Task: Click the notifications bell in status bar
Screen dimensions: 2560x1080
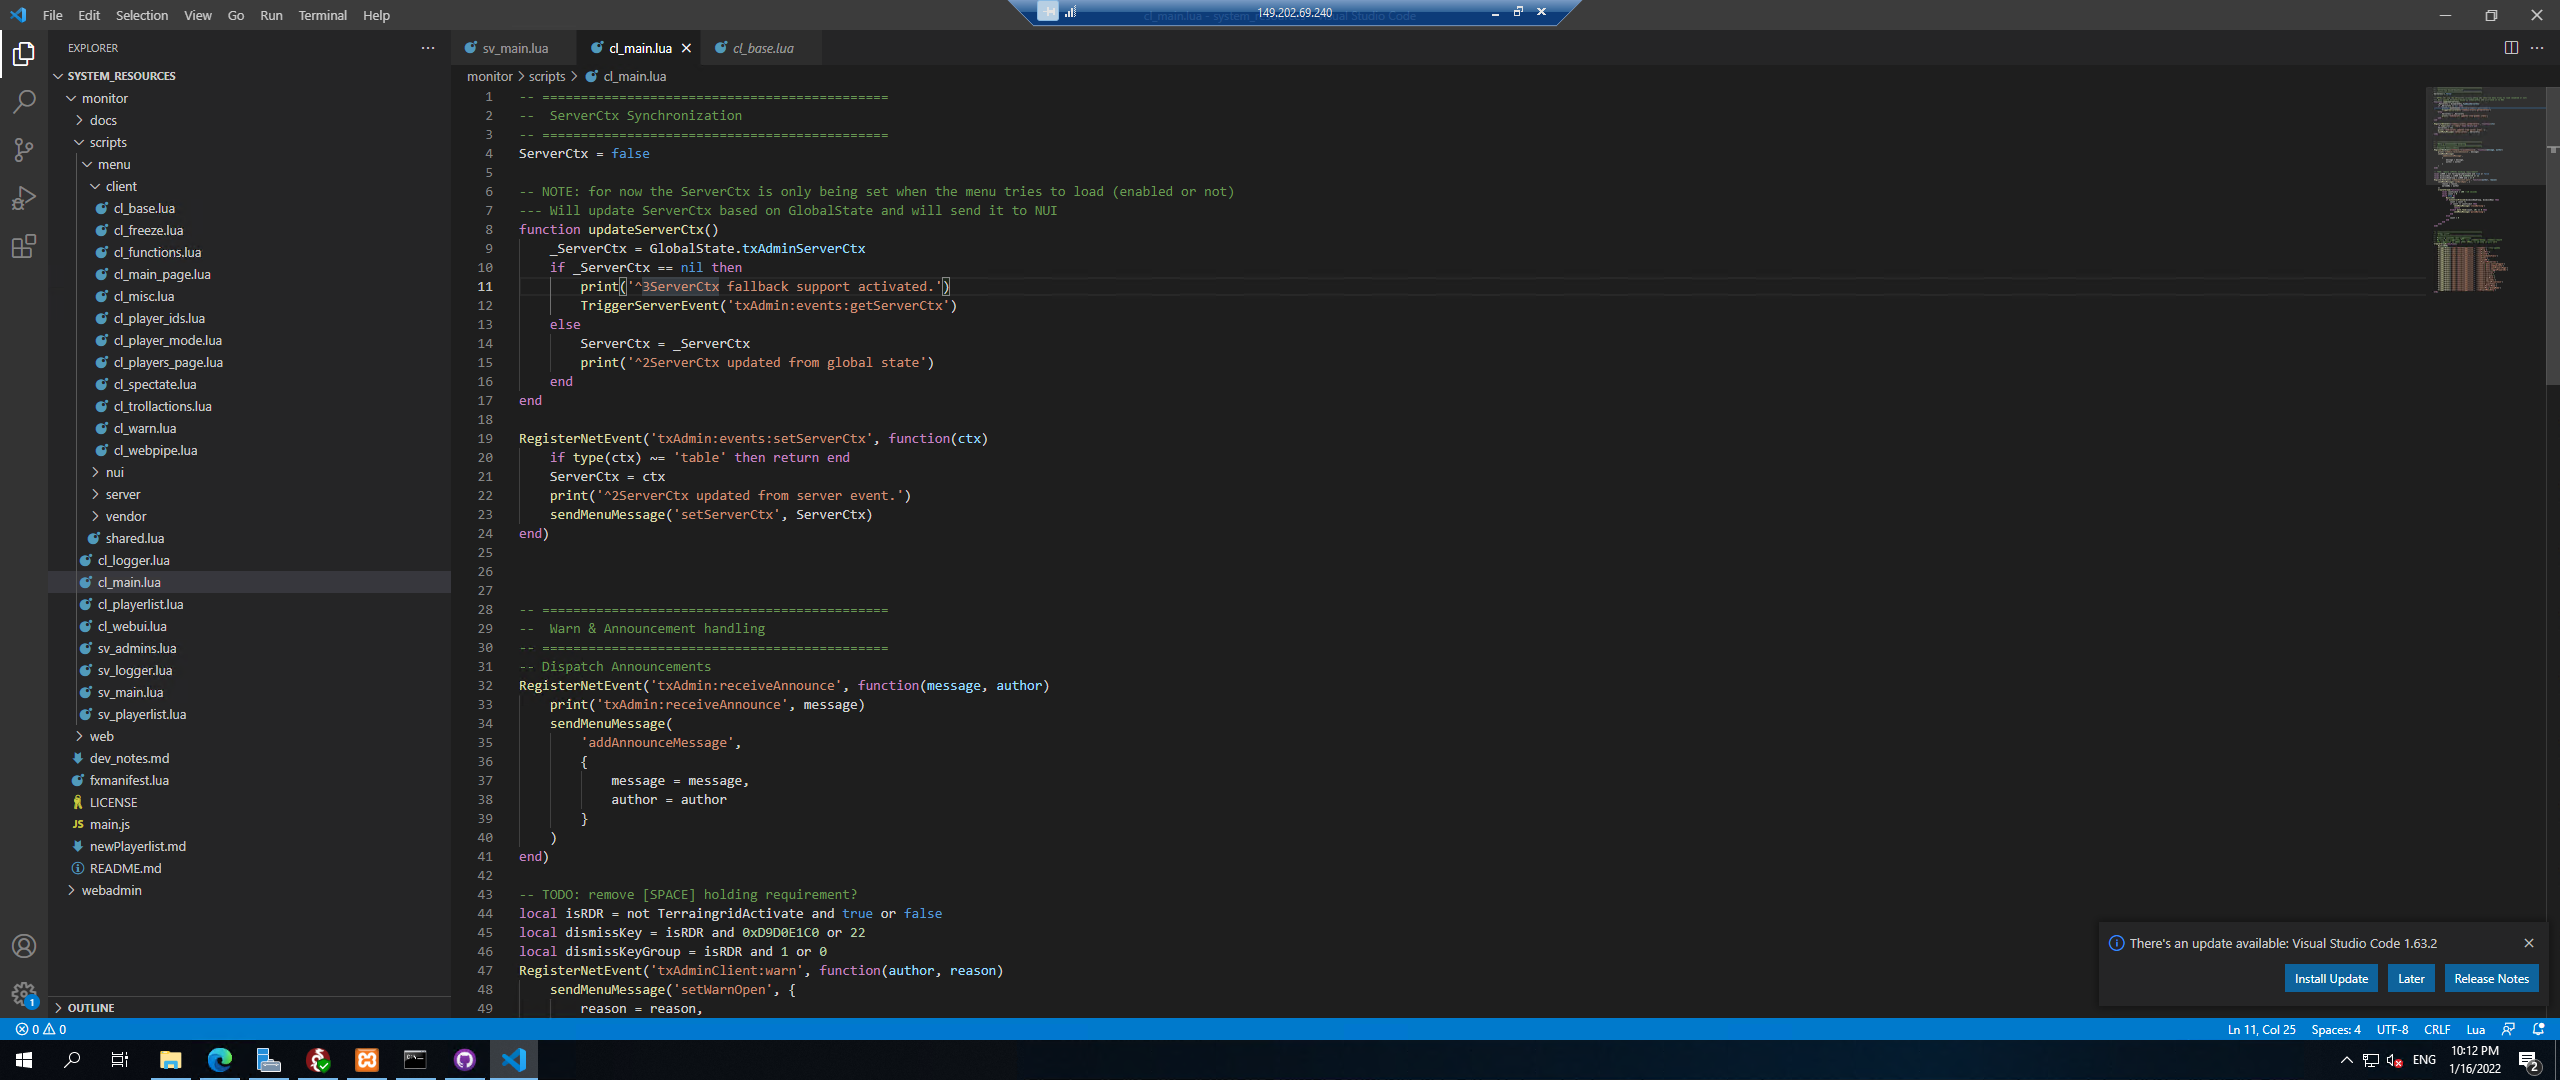Action: pyautogui.click(x=2538, y=1029)
